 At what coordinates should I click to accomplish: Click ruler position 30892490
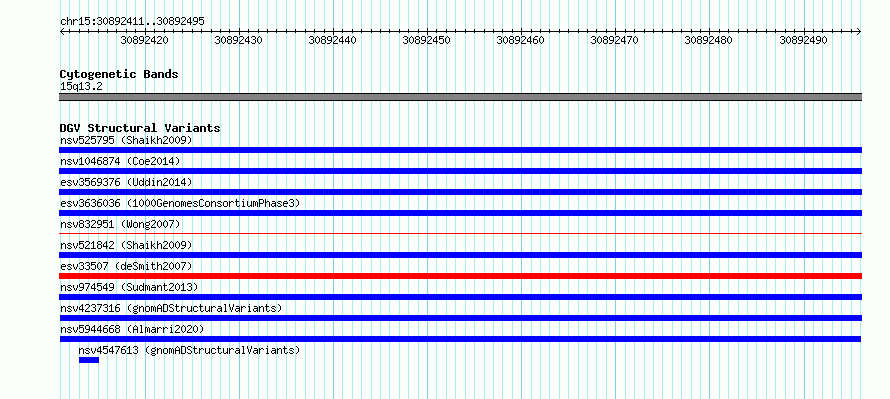click(803, 40)
